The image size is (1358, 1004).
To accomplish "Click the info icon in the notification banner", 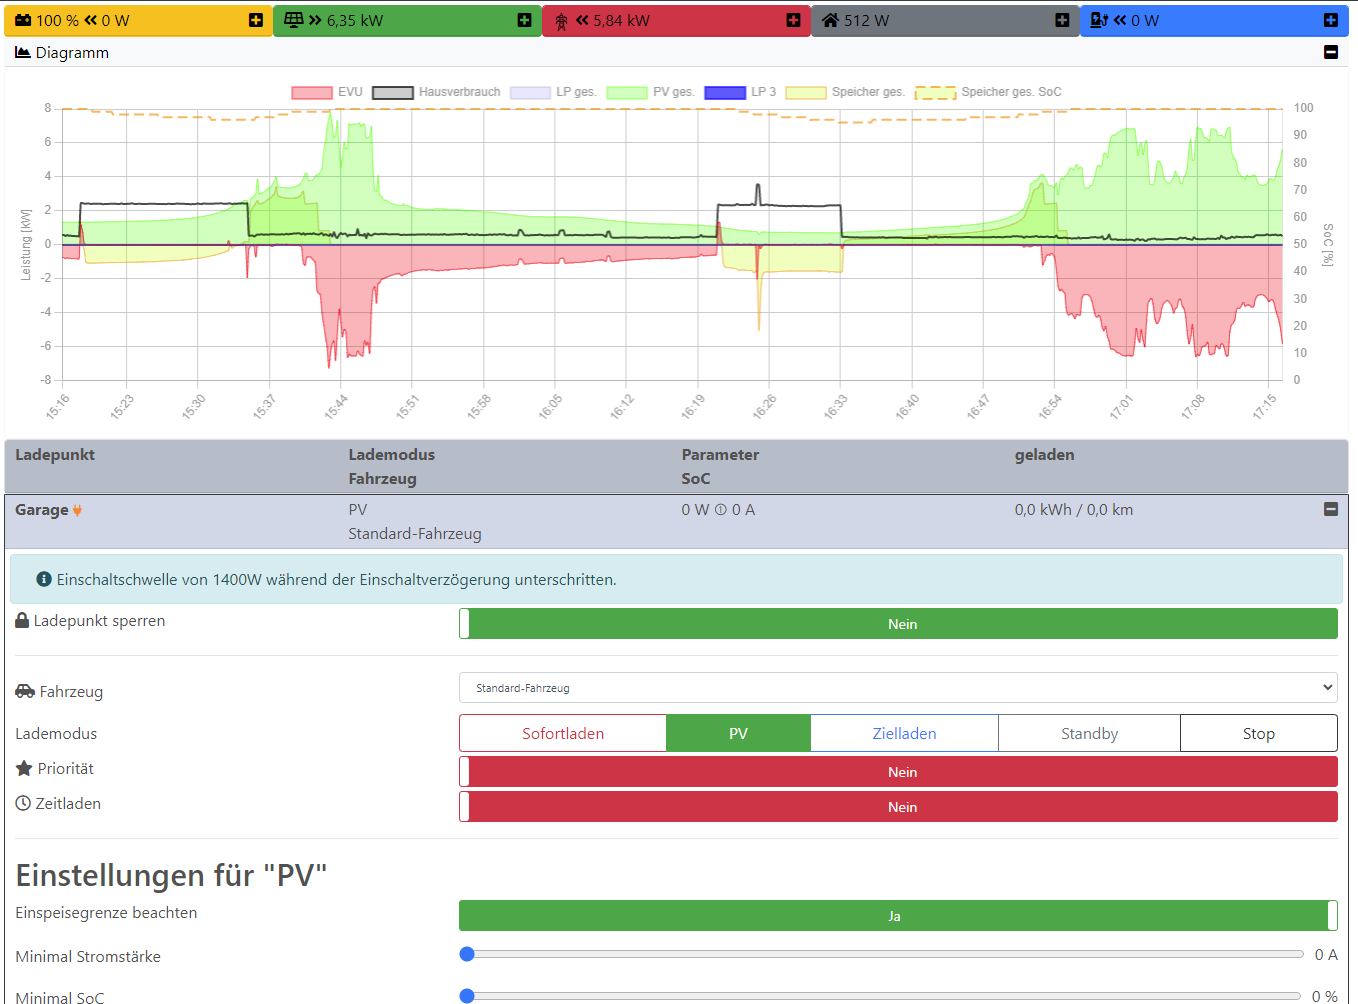I will [x=44, y=579].
